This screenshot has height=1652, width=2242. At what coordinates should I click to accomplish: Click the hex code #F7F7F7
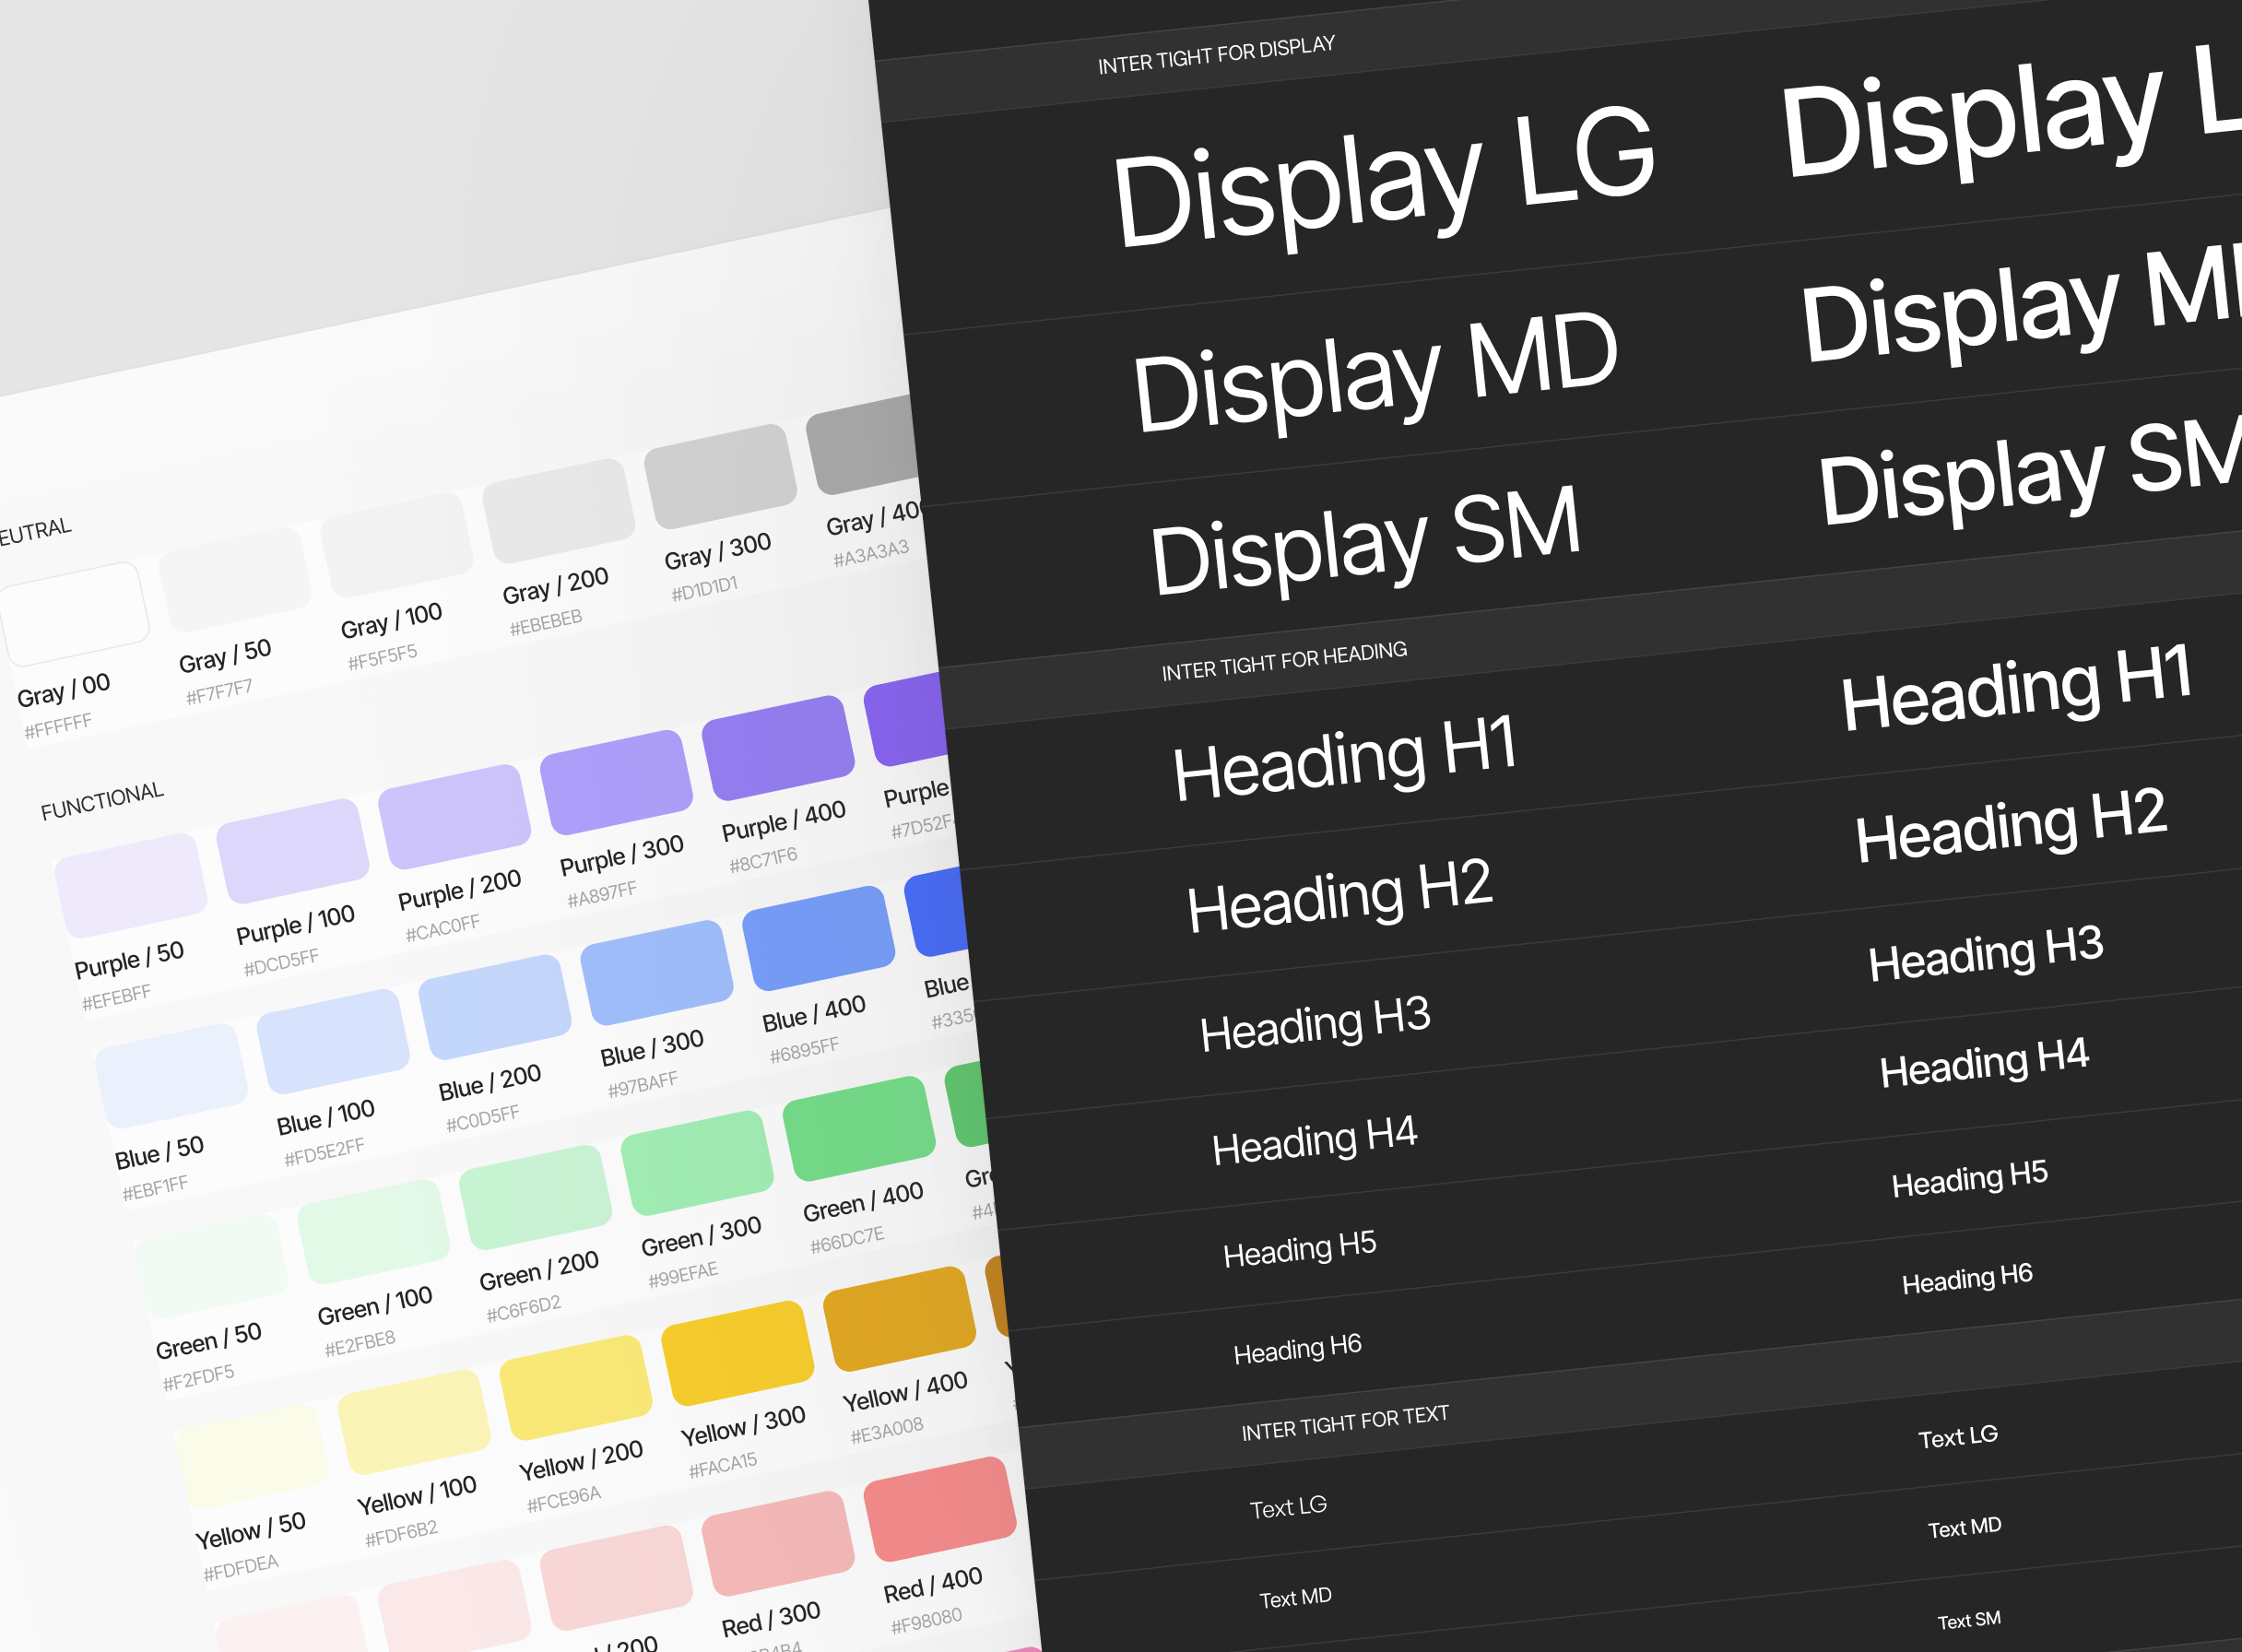[x=219, y=691]
